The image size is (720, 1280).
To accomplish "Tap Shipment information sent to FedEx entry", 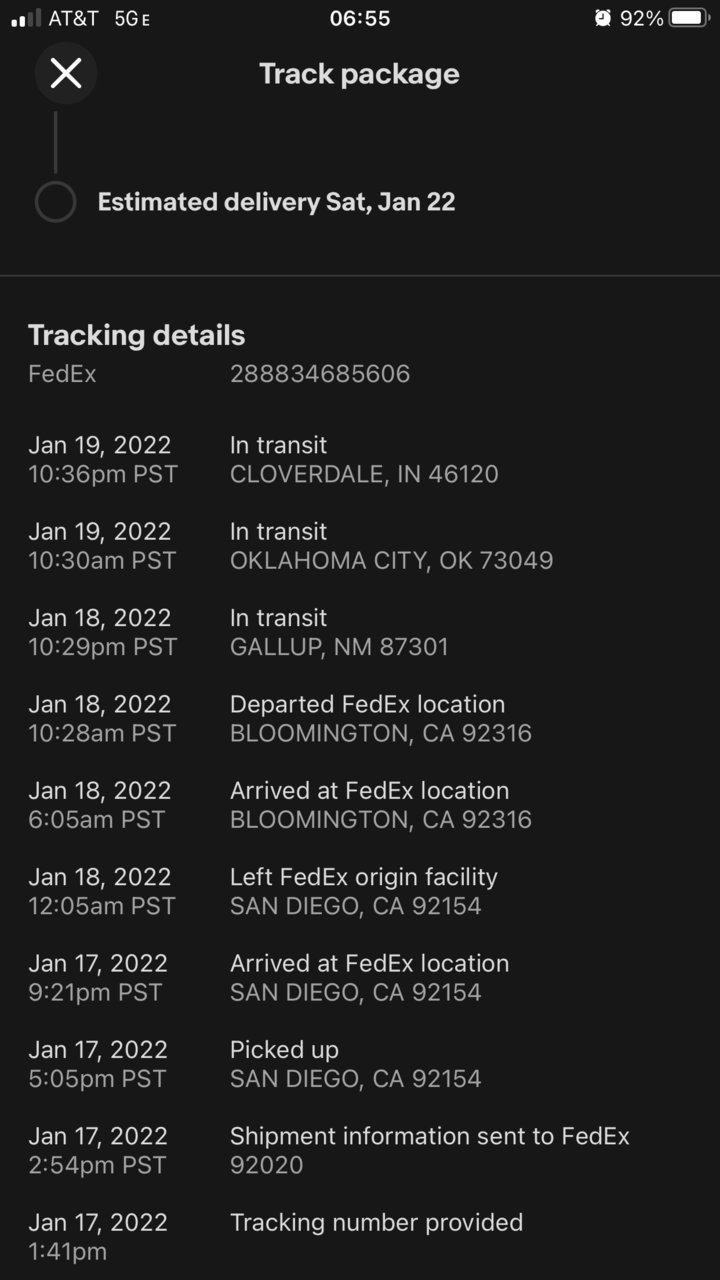I will pos(360,1151).
